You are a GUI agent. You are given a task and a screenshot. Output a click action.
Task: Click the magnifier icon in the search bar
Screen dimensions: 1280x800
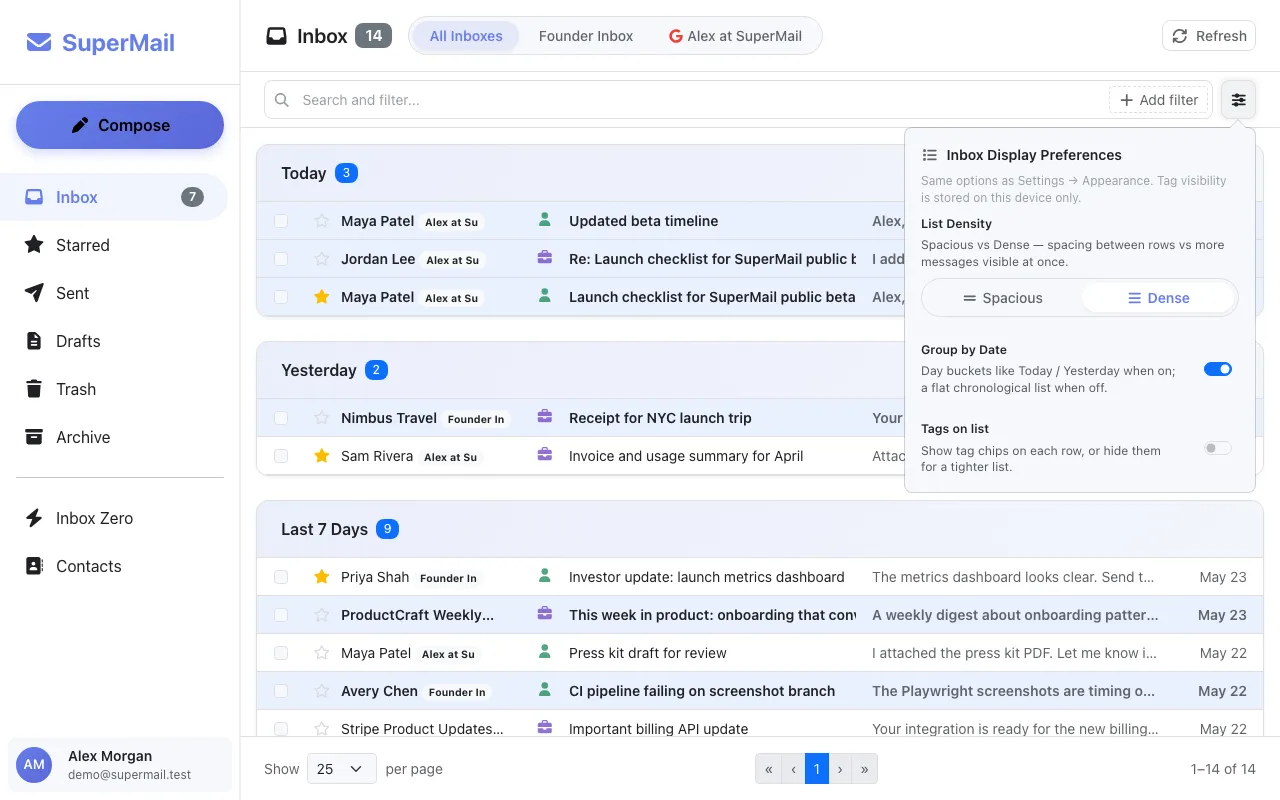[x=282, y=100]
